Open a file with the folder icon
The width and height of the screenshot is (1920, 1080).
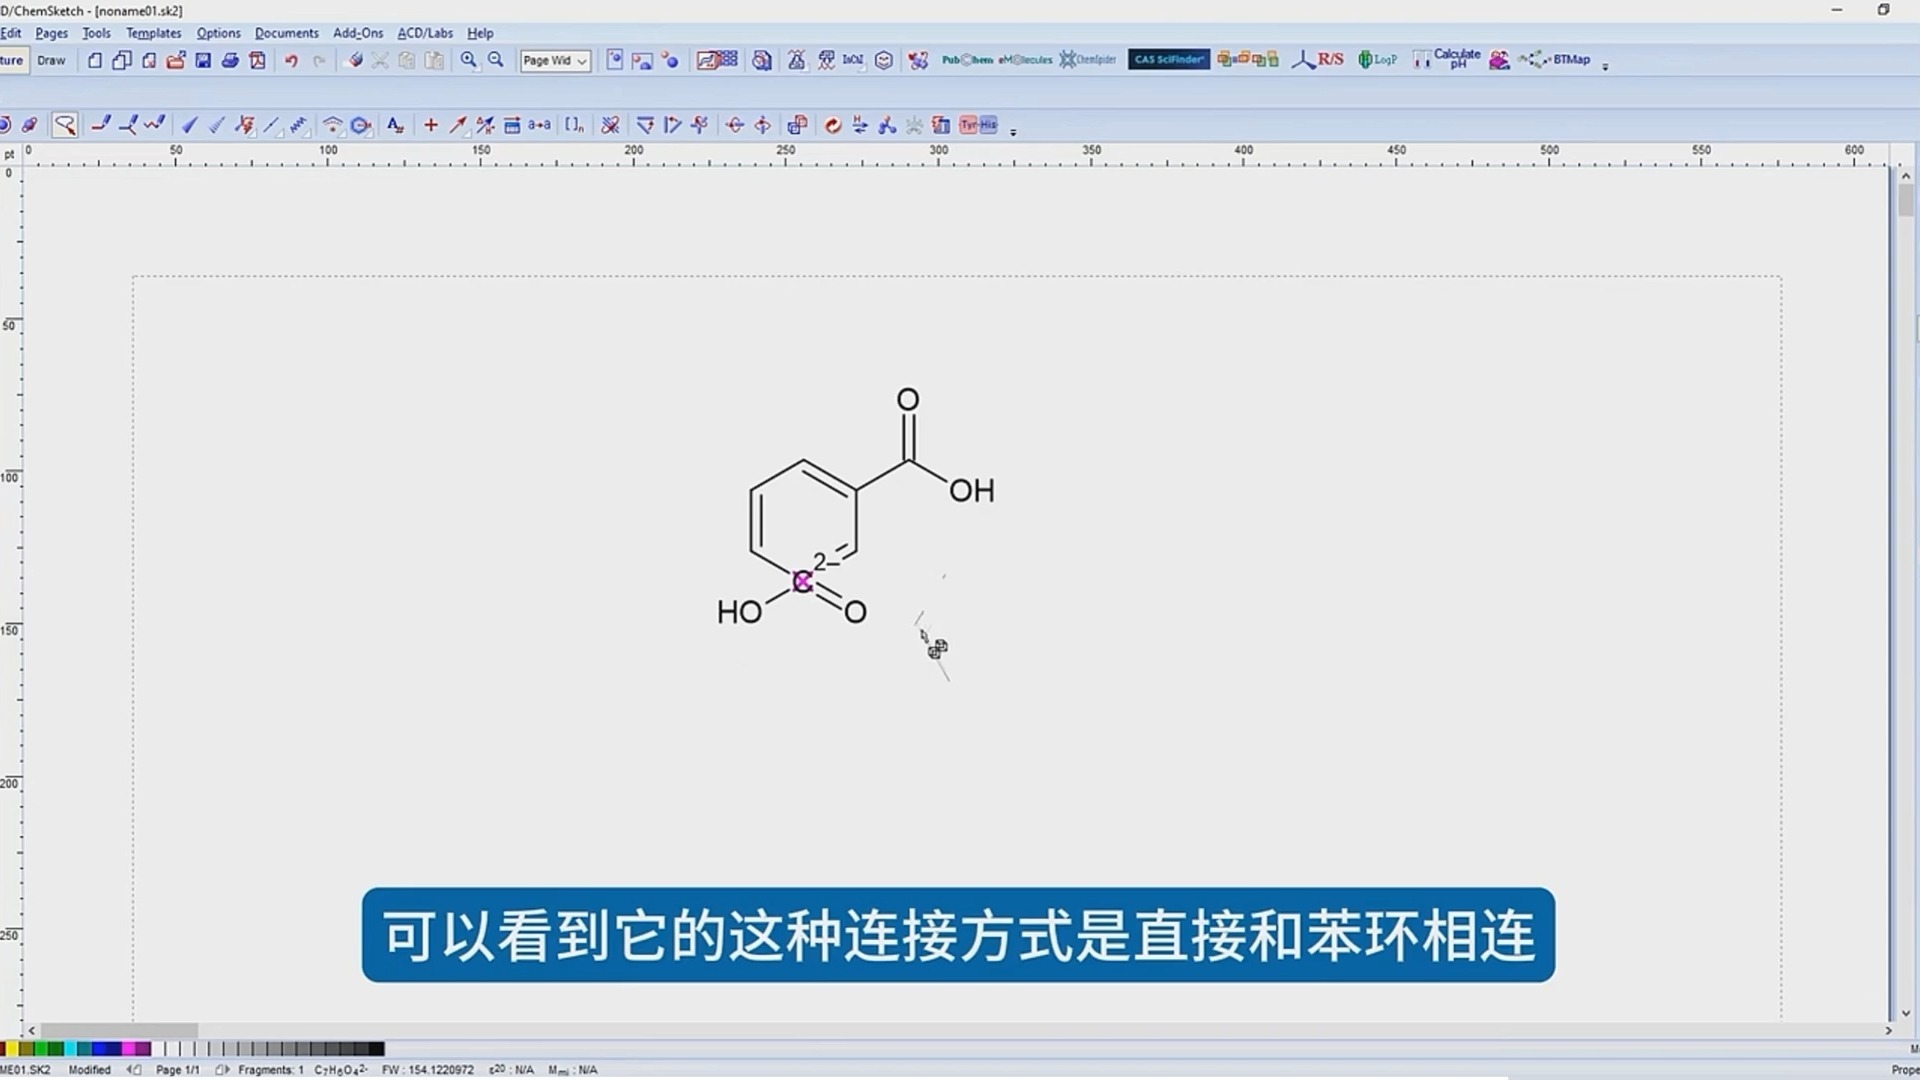tap(176, 60)
